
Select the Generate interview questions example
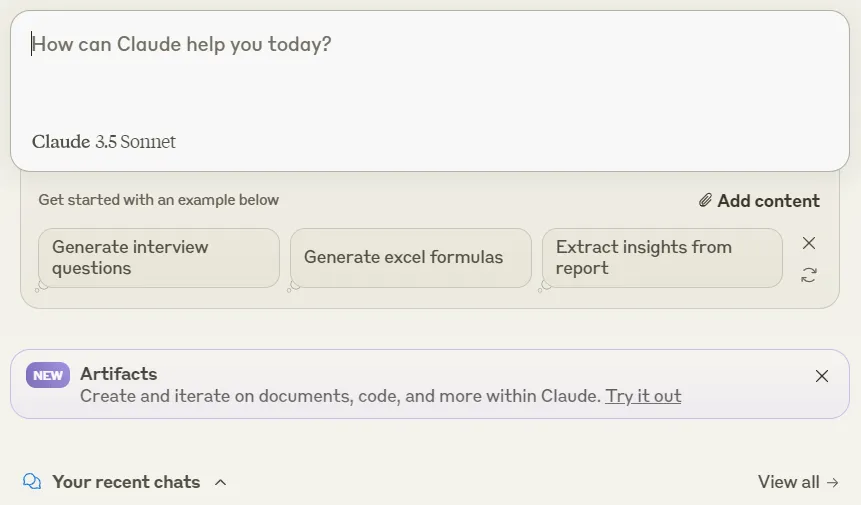(159, 258)
